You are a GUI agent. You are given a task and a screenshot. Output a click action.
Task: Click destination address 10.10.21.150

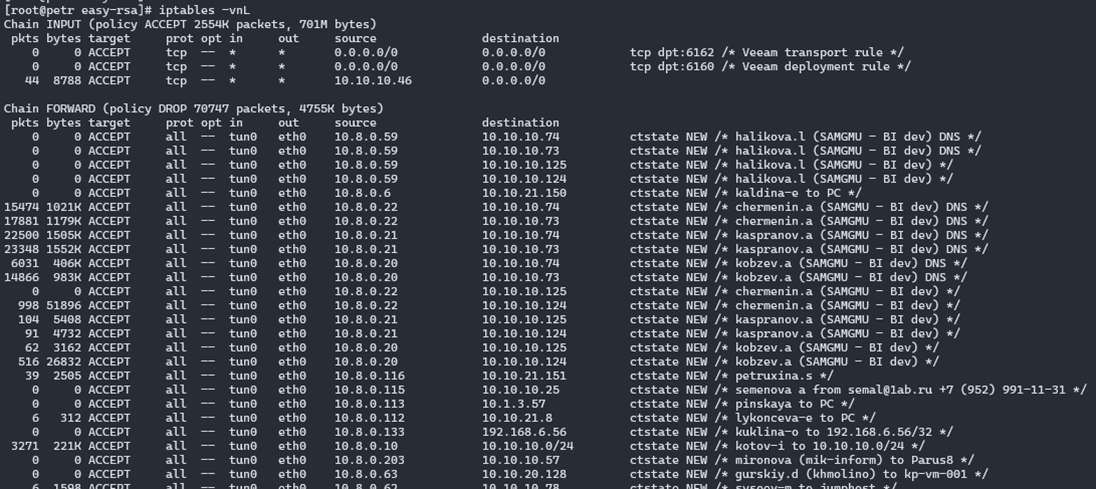524,193
